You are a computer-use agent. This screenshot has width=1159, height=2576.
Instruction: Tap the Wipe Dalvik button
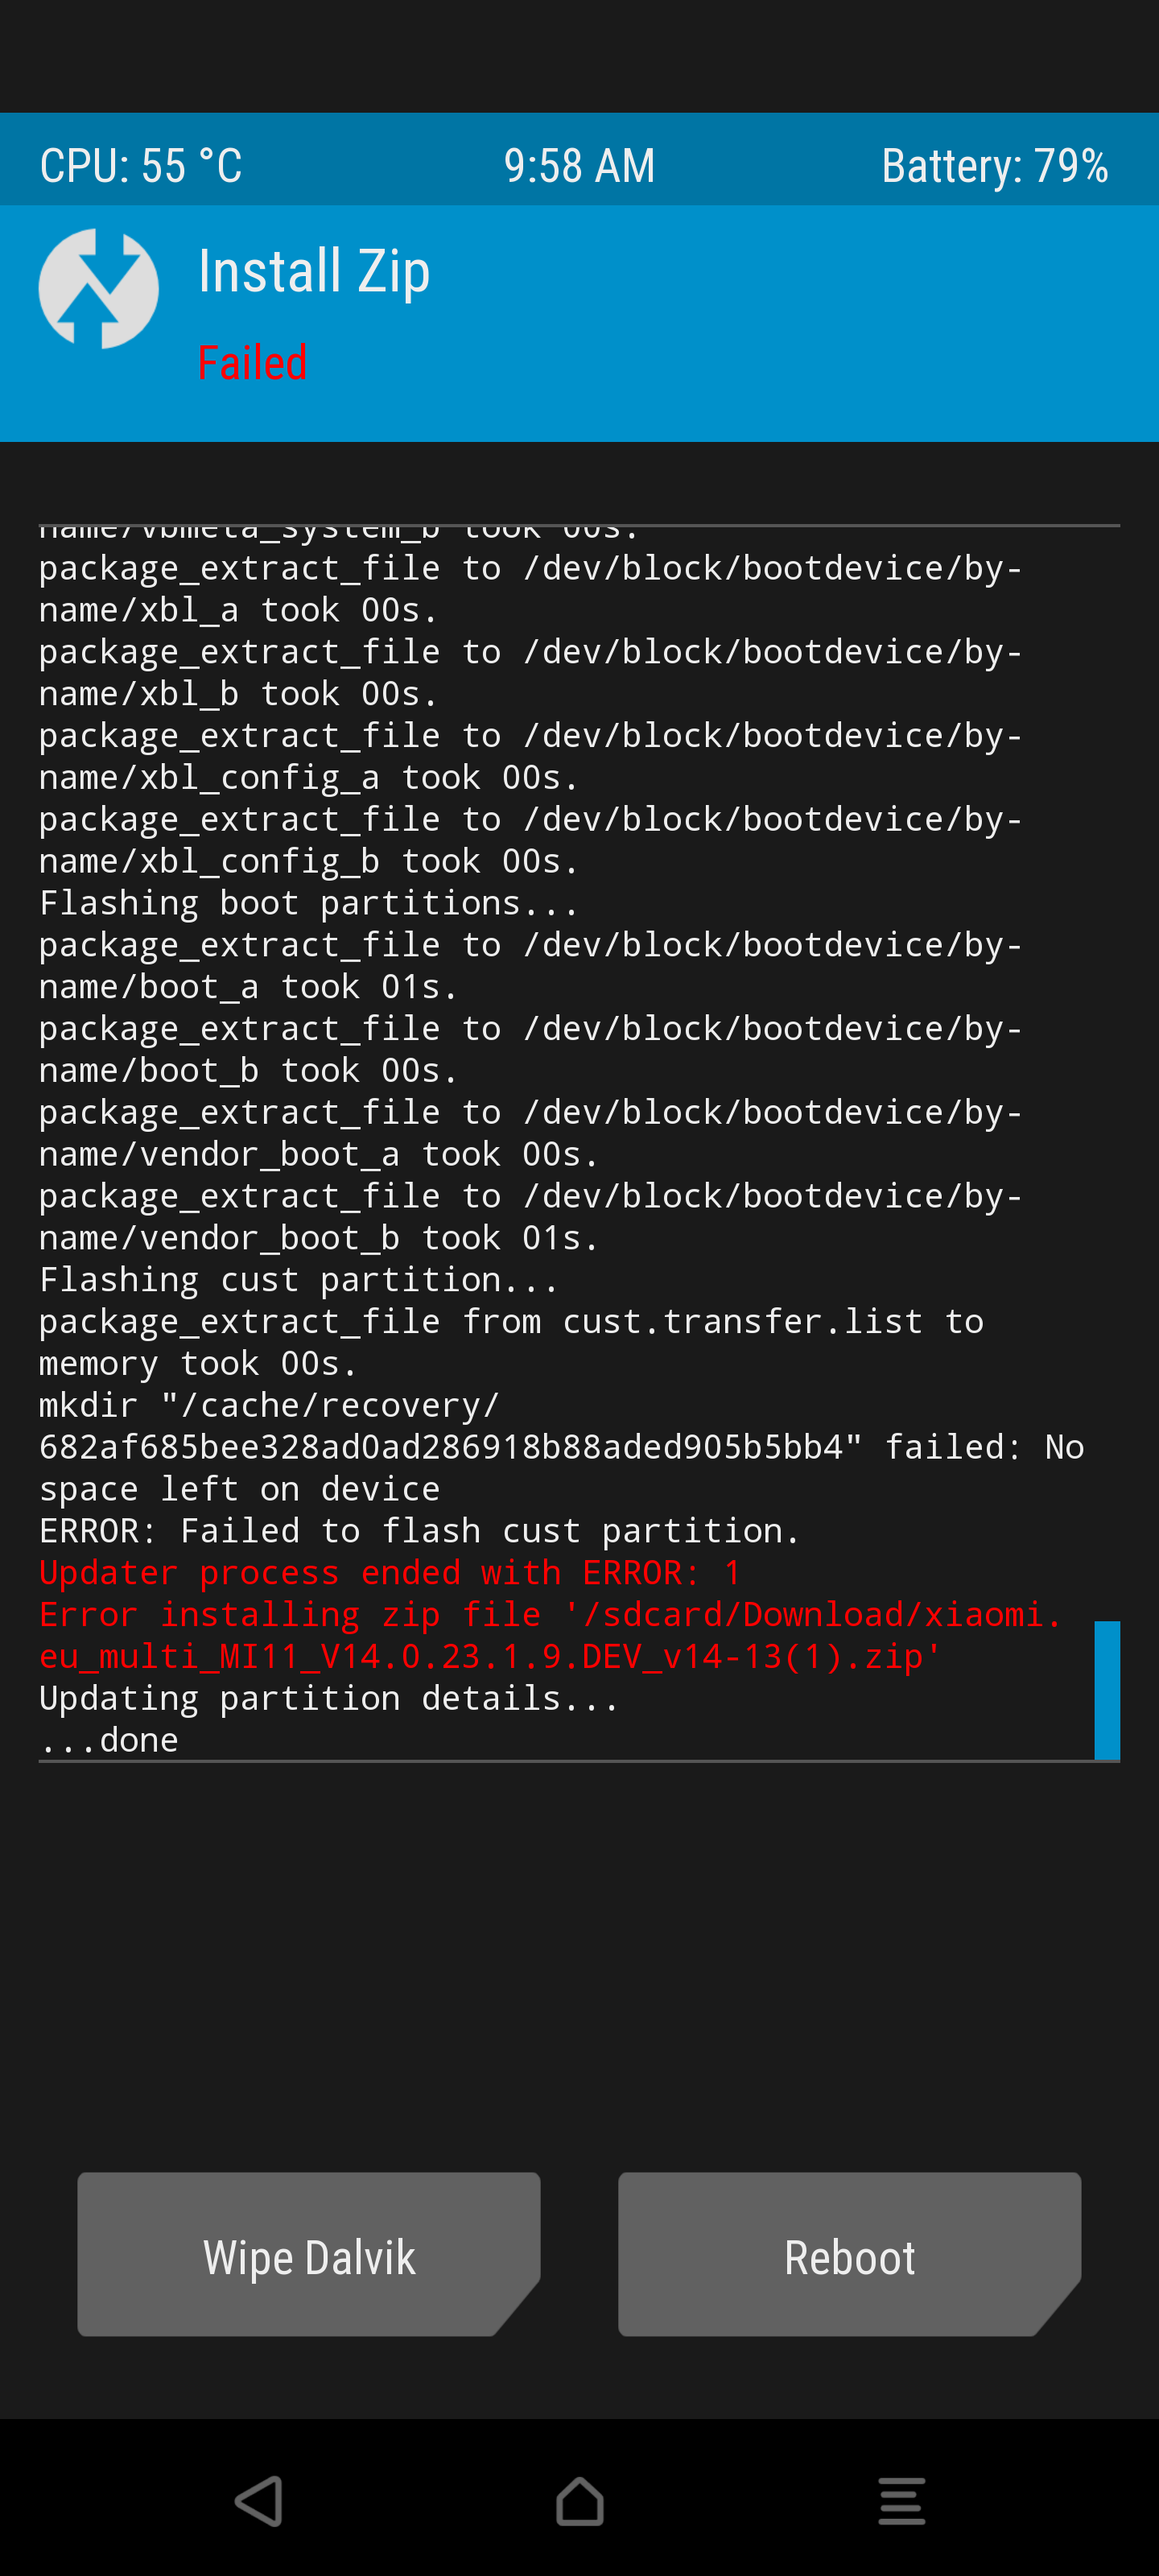point(309,2254)
